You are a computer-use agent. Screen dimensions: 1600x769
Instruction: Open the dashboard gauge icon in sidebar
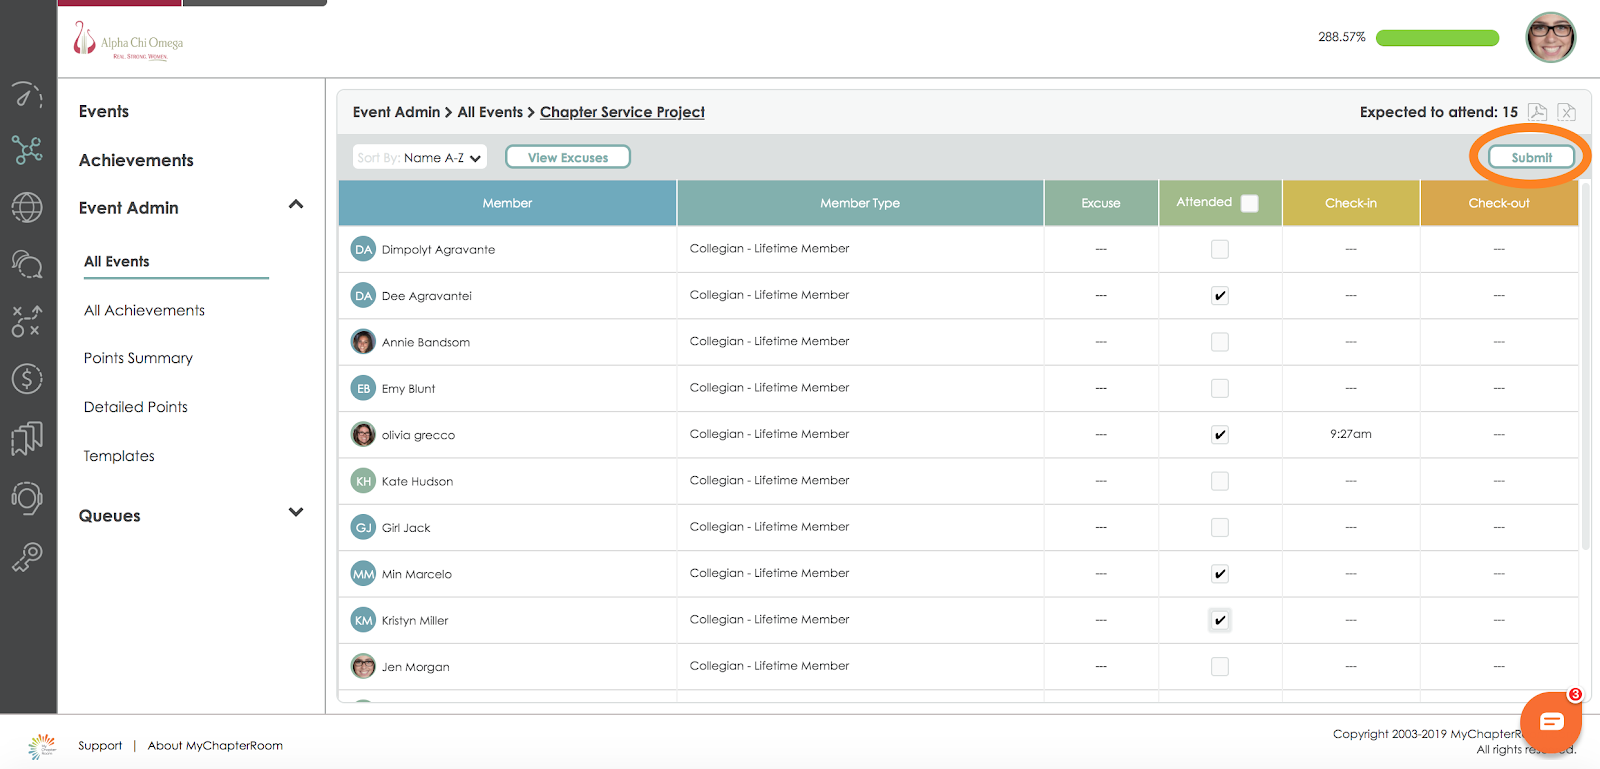click(x=27, y=95)
